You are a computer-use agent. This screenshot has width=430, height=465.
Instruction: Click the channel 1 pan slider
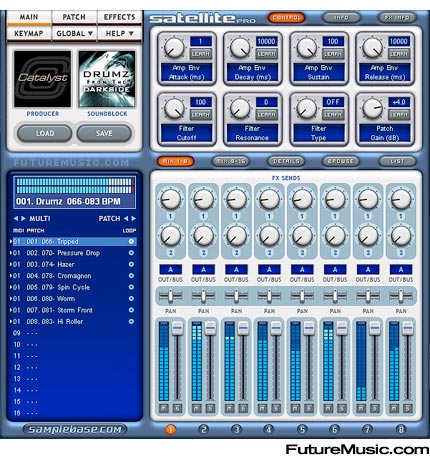click(x=170, y=296)
